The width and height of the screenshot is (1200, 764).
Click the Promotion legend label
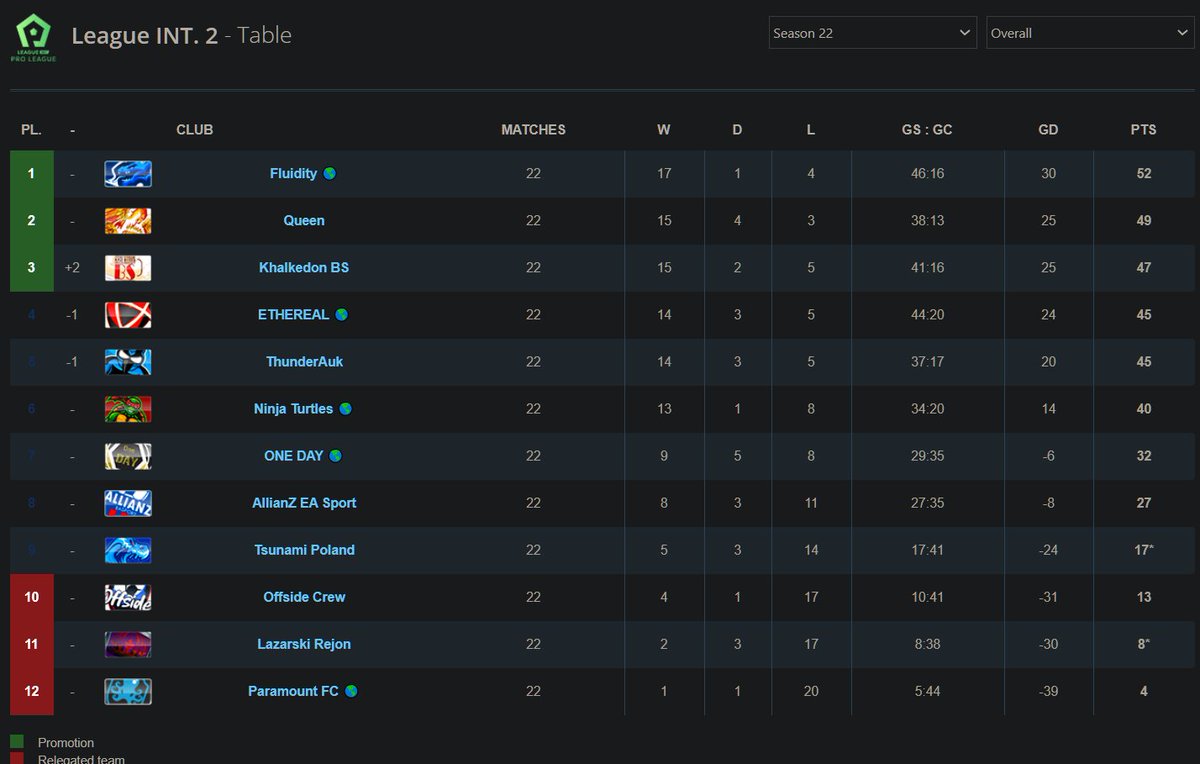[66, 743]
